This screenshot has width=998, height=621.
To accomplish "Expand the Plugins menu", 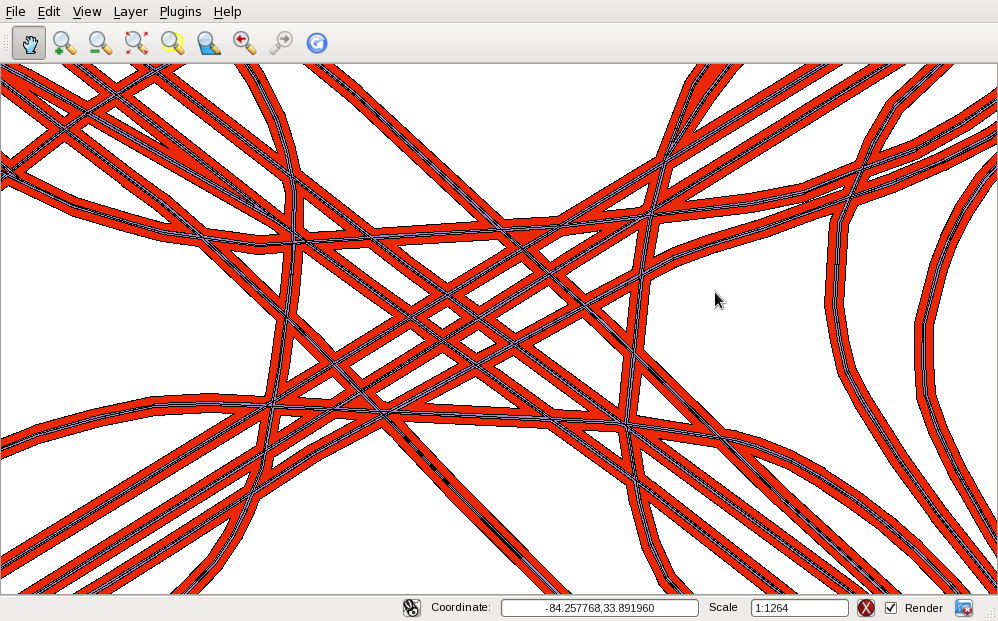I will pyautogui.click(x=180, y=11).
